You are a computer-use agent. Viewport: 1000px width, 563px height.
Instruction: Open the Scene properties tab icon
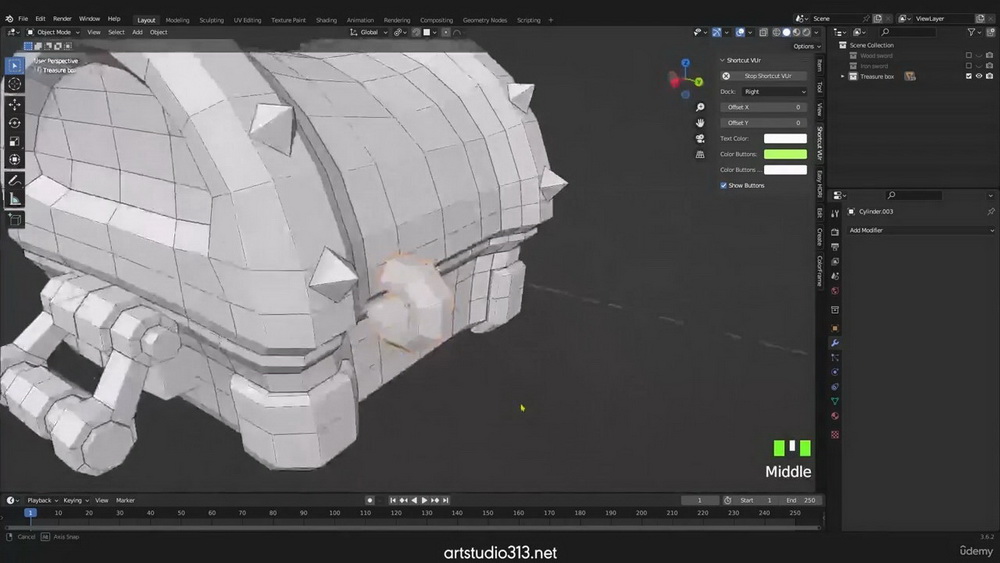point(835,276)
